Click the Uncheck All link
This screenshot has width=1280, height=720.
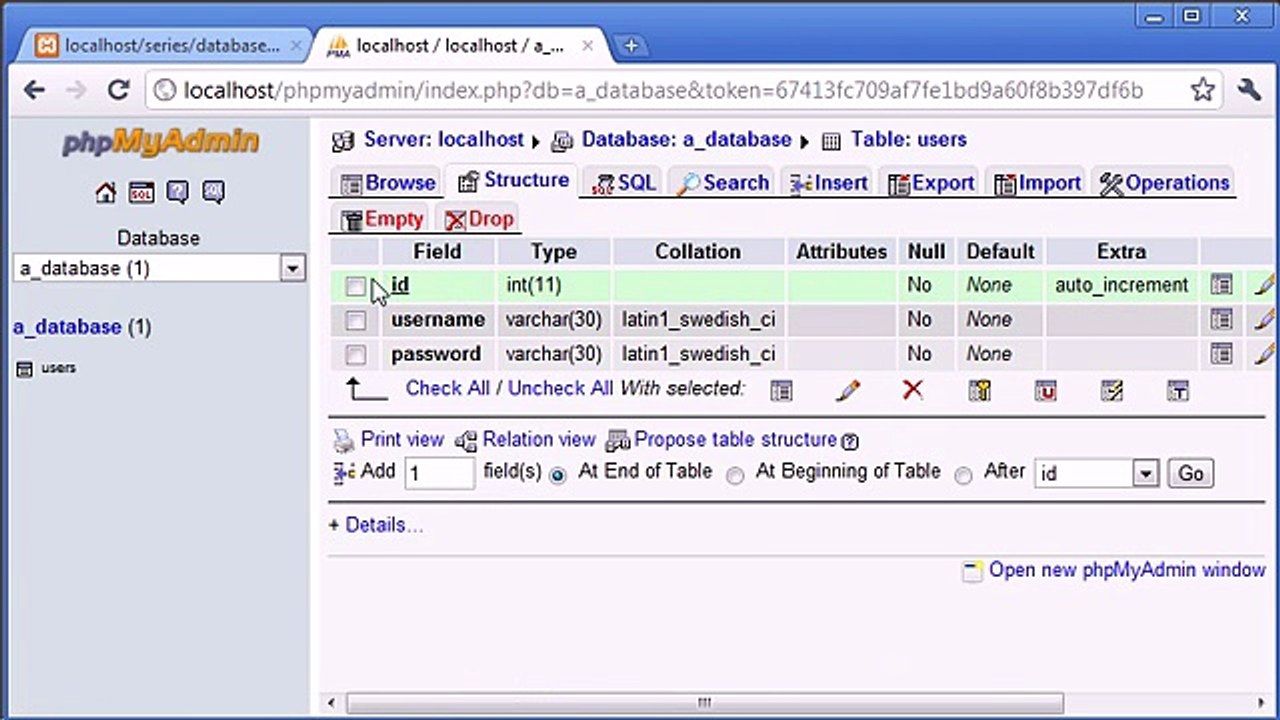[561, 388]
